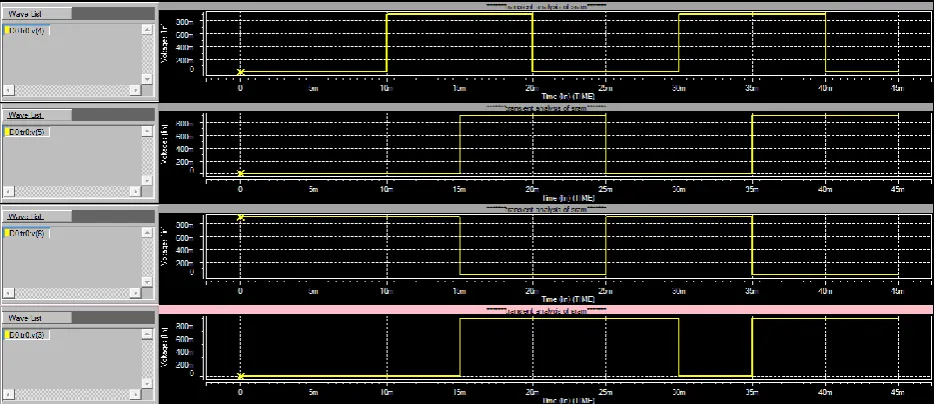The height and width of the screenshot is (404, 937).
Task: Click the yellow cursor marker in the v(6) plot
Action: tap(240, 217)
